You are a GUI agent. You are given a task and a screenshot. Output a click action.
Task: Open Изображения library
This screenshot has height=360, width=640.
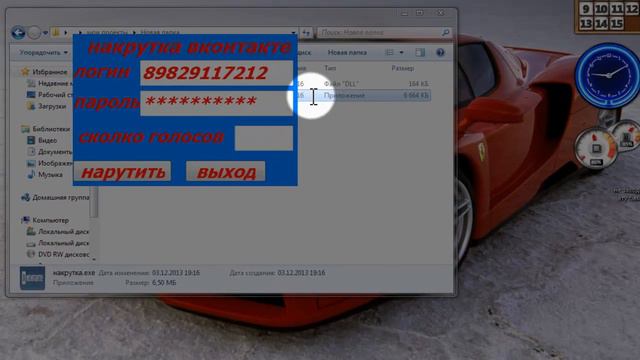(x=49, y=163)
